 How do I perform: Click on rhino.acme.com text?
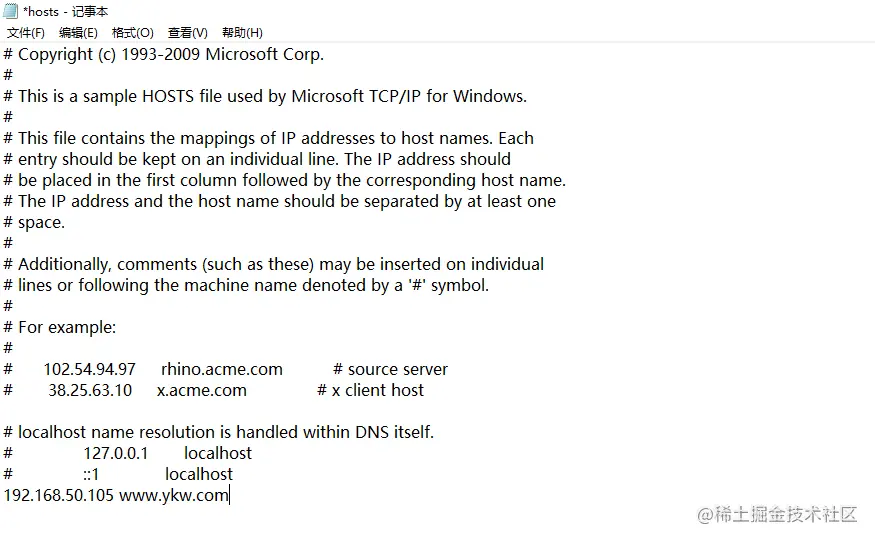[x=222, y=370]
